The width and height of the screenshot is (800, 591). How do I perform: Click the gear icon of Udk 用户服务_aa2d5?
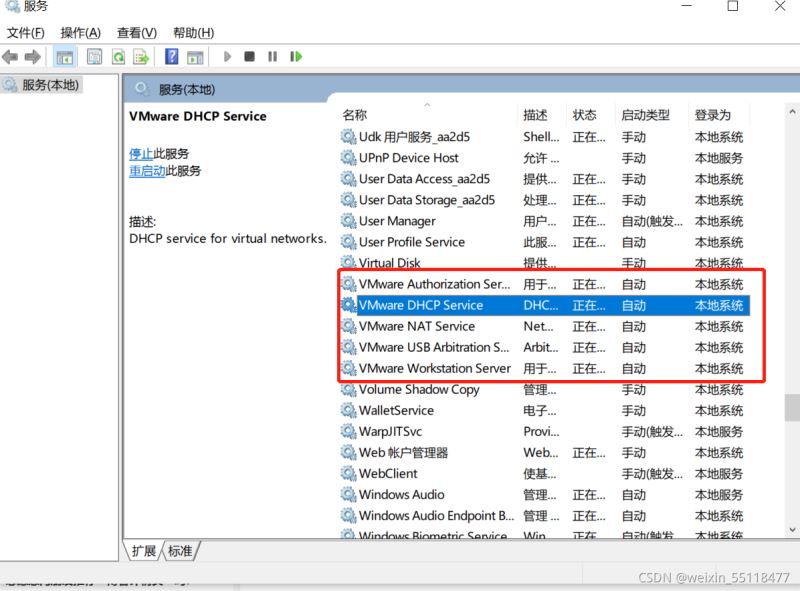[348, 137]
